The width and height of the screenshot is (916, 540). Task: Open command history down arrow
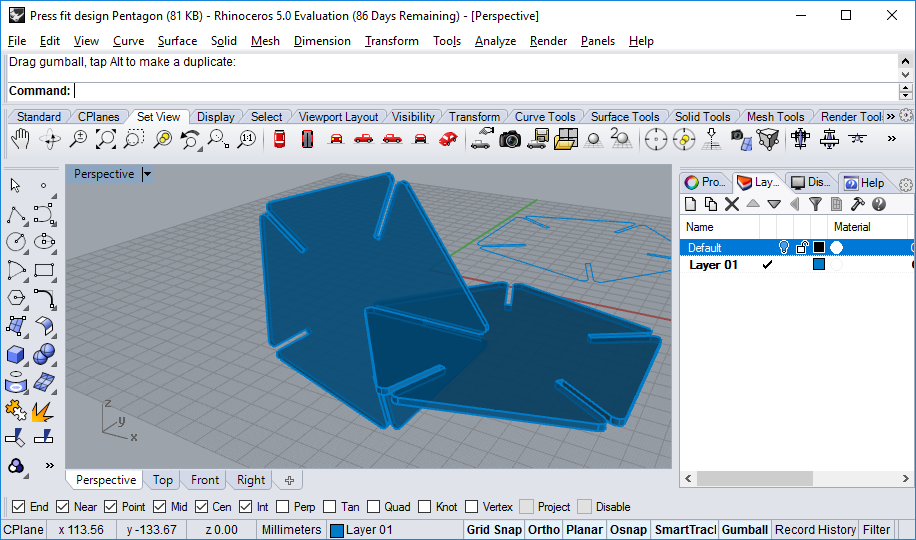(905, 75)
